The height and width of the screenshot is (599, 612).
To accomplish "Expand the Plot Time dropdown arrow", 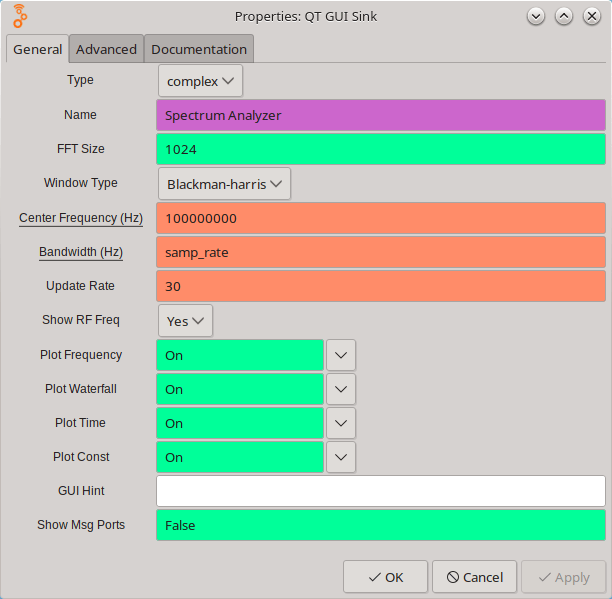I will (x=341, y=423).
